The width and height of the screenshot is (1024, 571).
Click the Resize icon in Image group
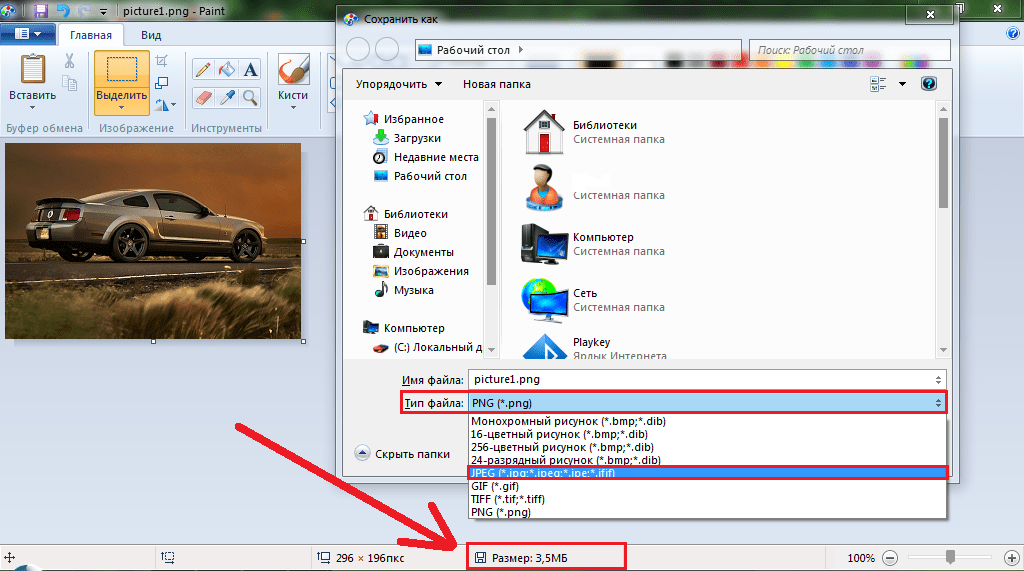161,83
